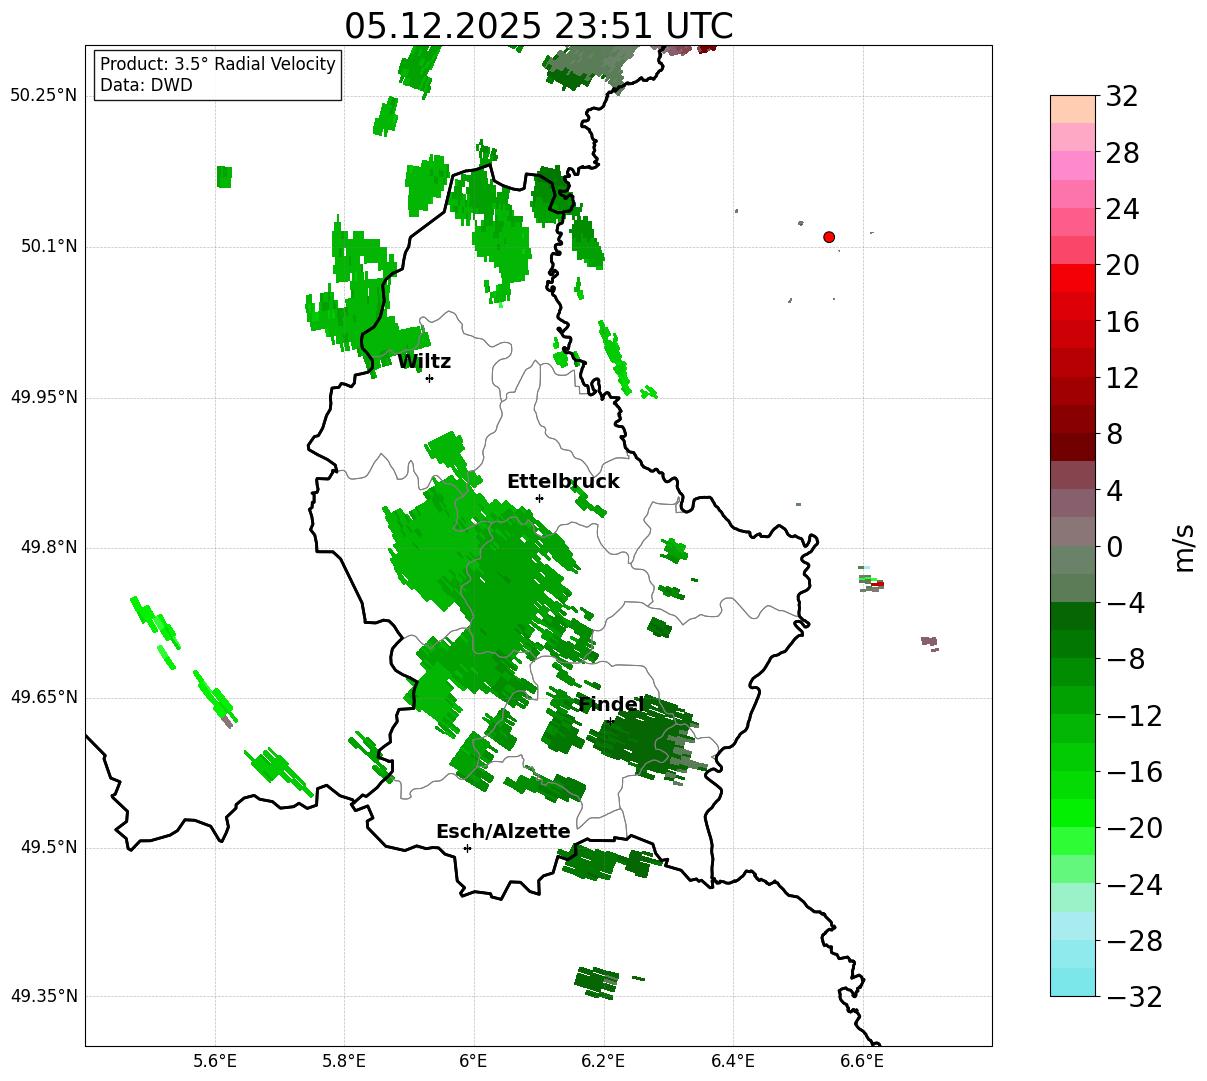Click the 50.25°N latitude label
The image size is (1207, 1081).
tap(43, 96)
